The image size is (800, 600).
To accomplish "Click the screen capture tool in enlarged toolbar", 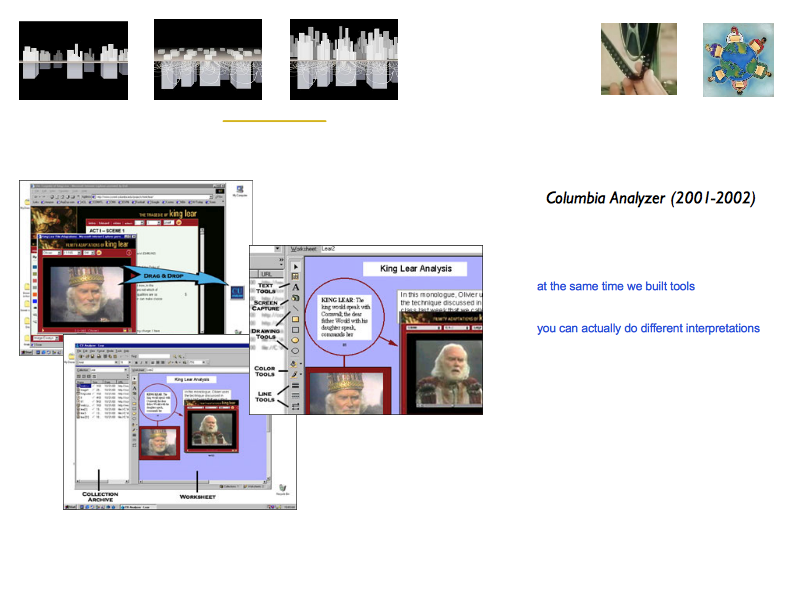I will coord(295,298).
